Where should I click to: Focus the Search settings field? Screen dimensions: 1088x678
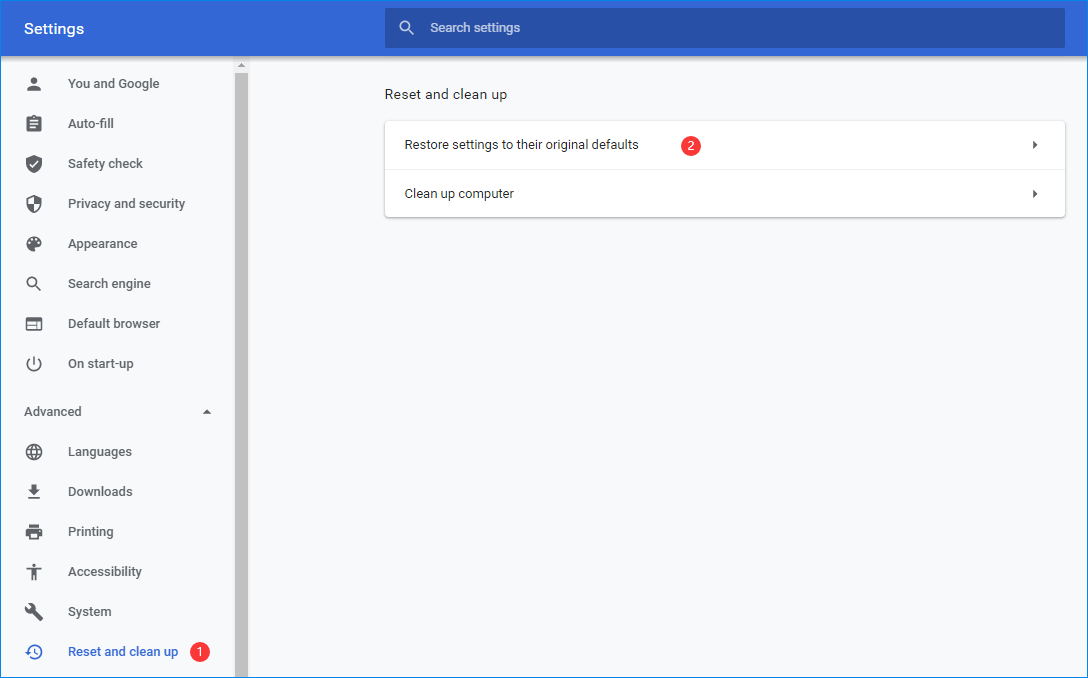(724, 28)
